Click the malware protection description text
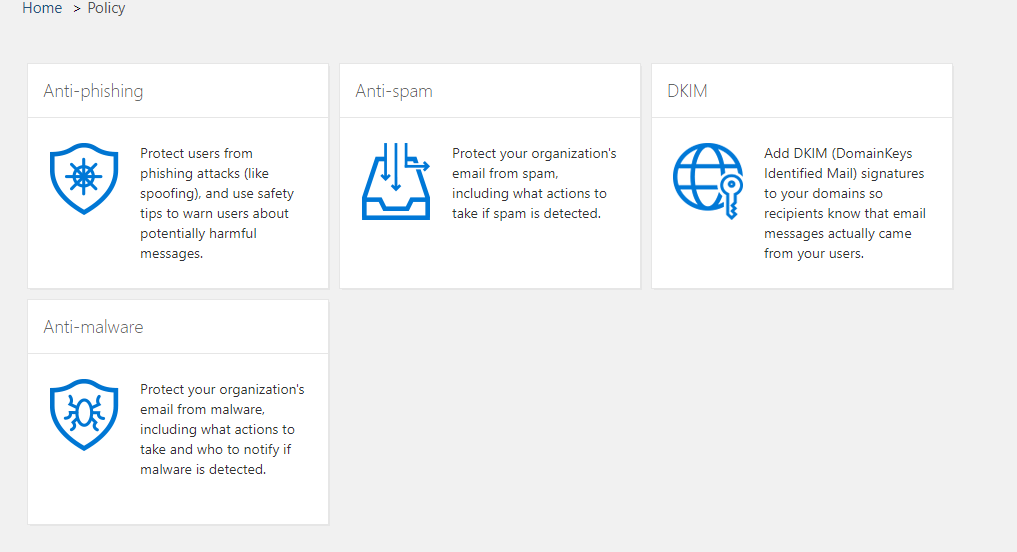 [x=222, y=429]
